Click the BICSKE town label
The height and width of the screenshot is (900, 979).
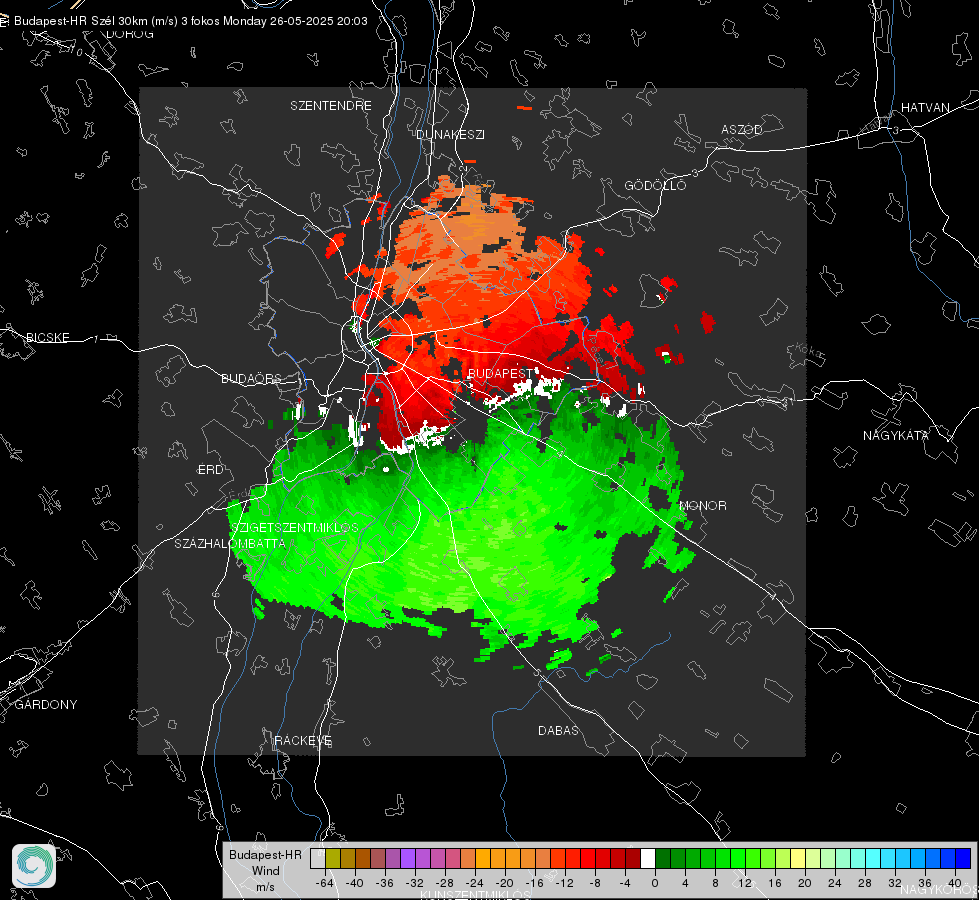48,337
